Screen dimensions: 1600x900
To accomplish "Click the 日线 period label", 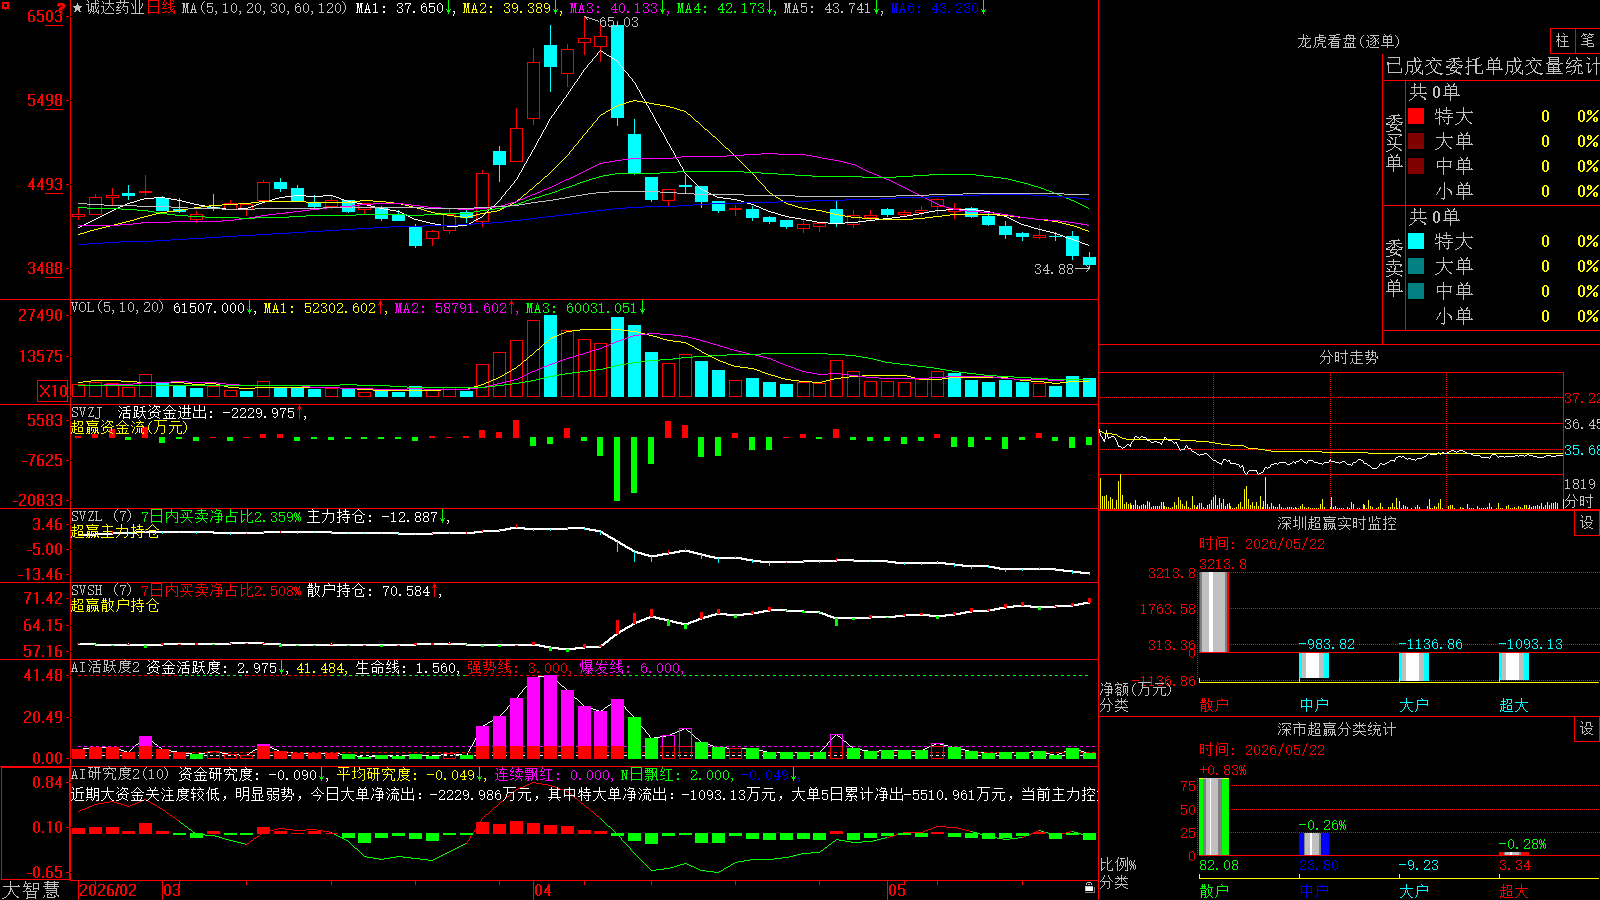I will [x=161, y=8].
